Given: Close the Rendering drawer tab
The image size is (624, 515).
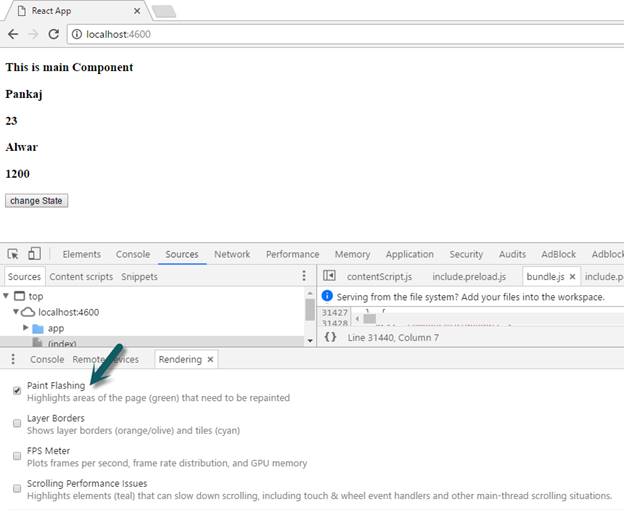Looking at the screenshot, I should pyautogui.click(x=211, y=359).
